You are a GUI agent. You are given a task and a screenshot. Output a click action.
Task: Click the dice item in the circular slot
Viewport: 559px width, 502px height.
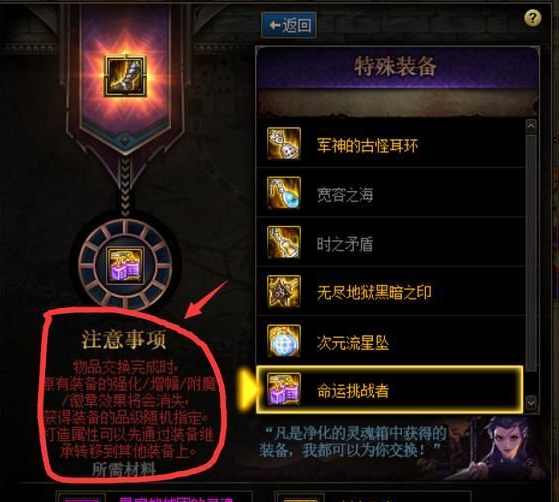(x=125, y=265)
